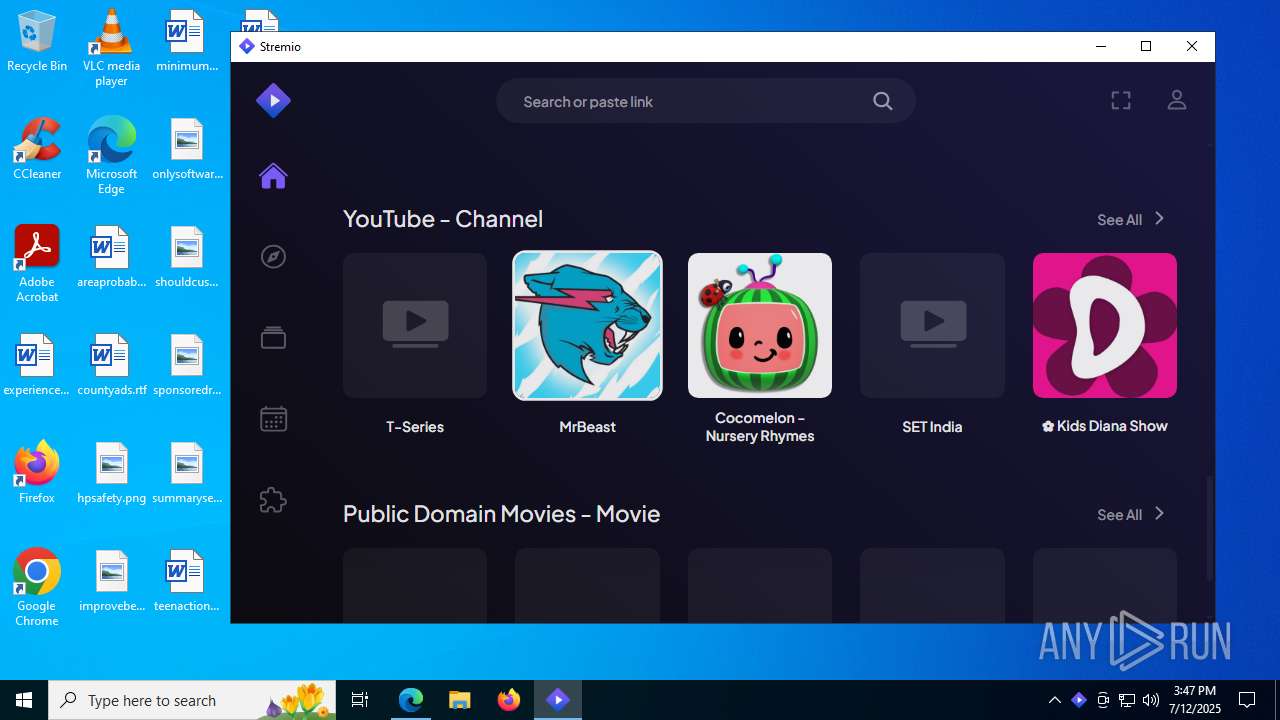Open the Board home icon
Screen dimensions: 1280x720
[273, 176]
